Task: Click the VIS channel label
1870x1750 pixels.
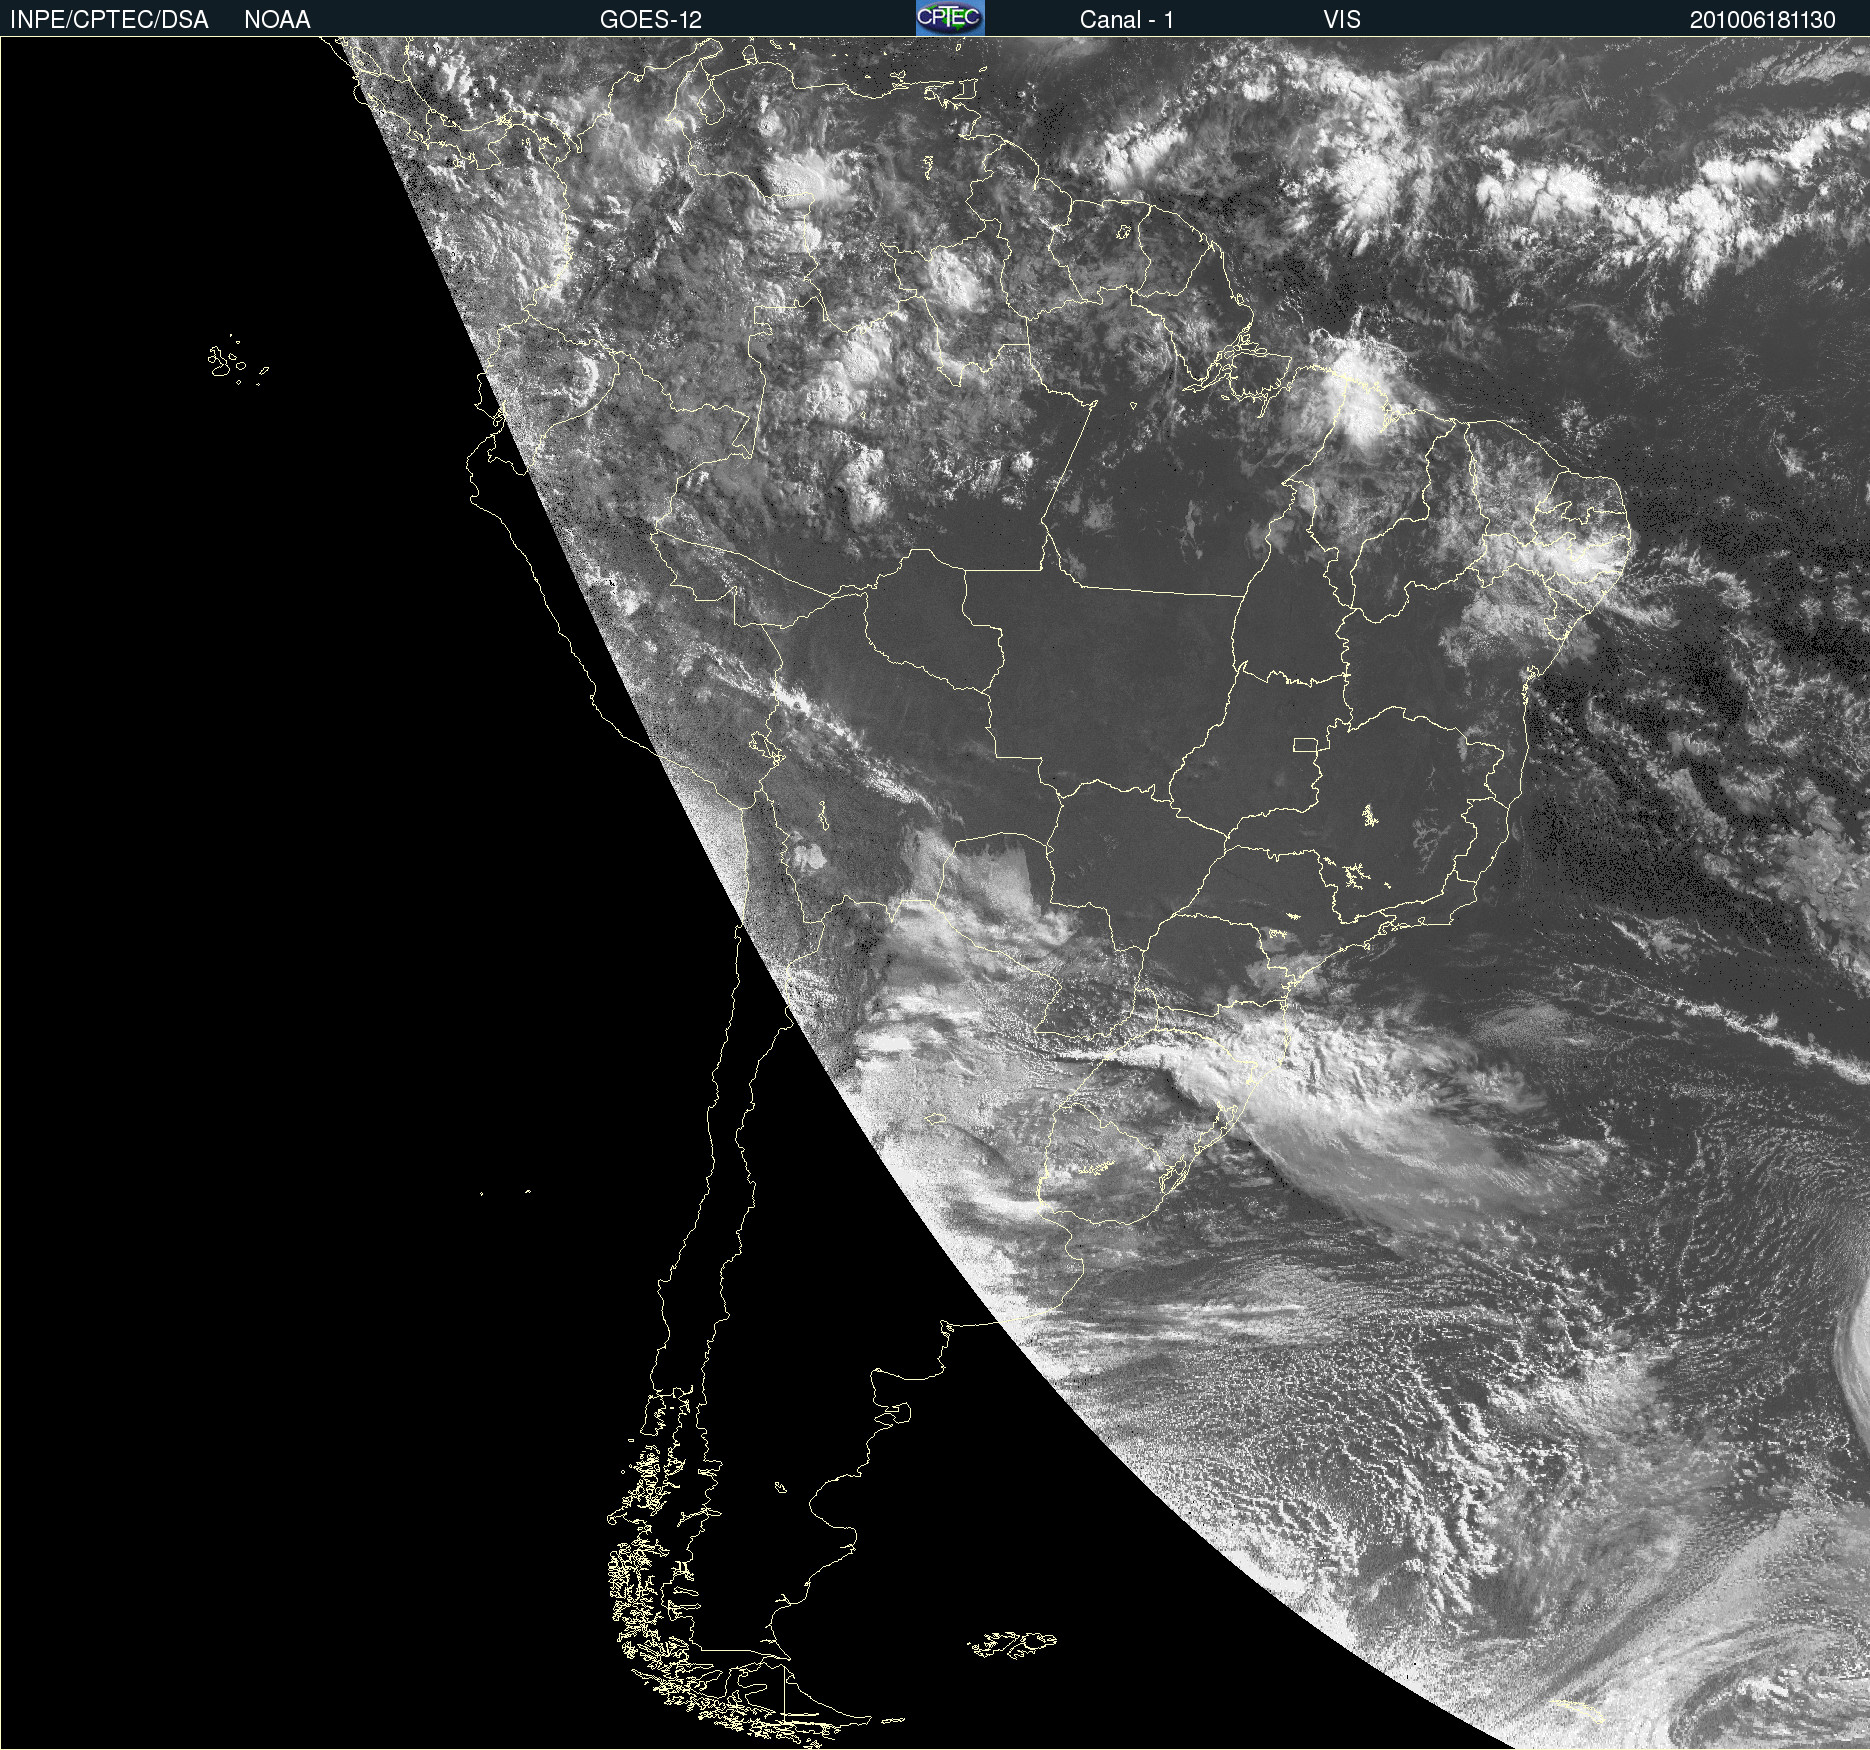Action: click(1342, 20)
